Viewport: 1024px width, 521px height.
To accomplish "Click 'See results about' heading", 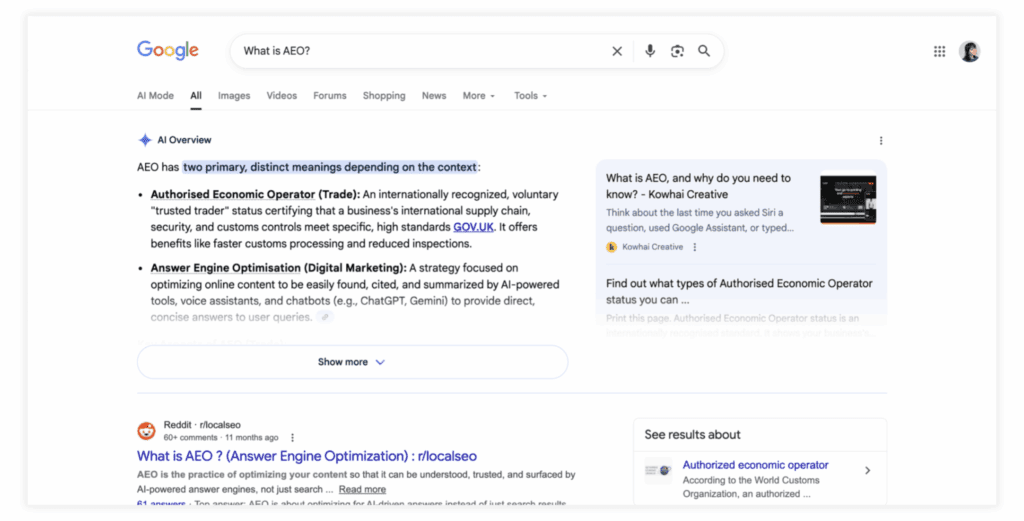I will (692, 434).
